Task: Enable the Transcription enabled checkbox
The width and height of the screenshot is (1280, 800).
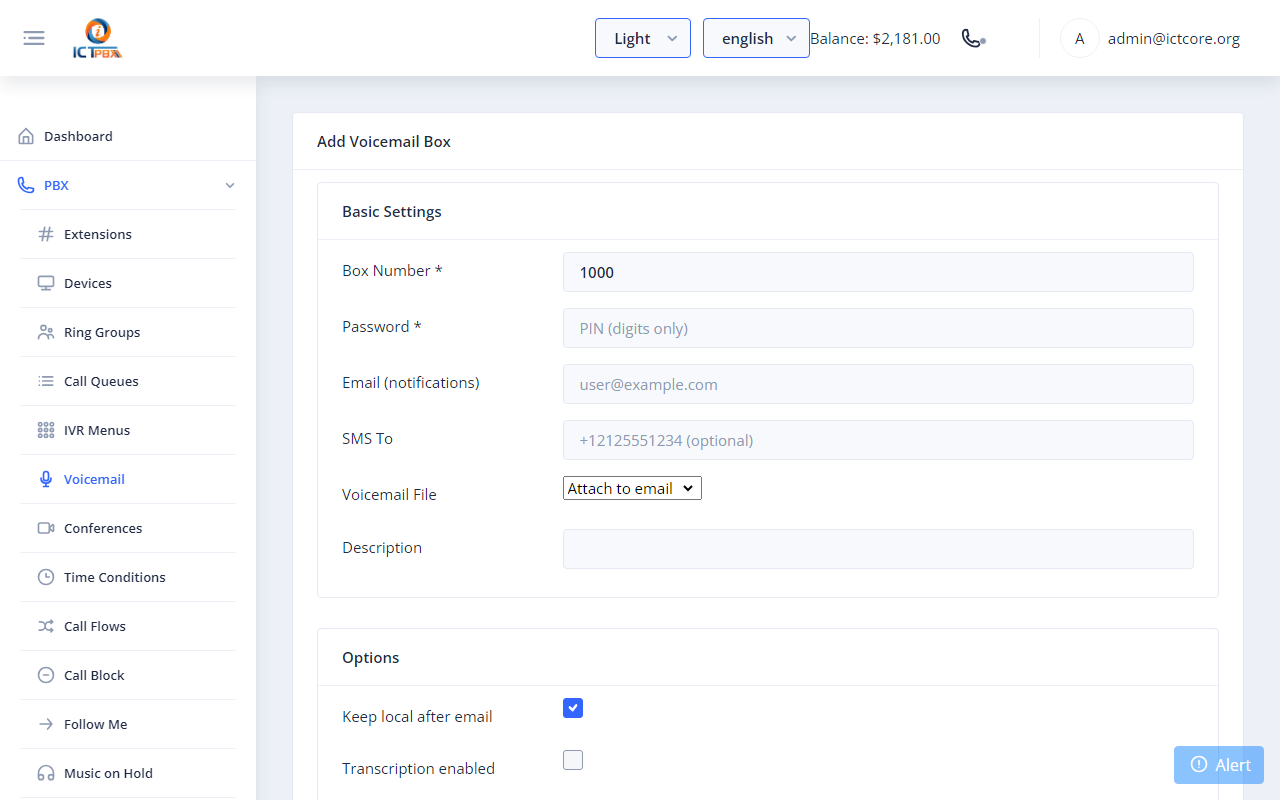Action: coord(573,760)
